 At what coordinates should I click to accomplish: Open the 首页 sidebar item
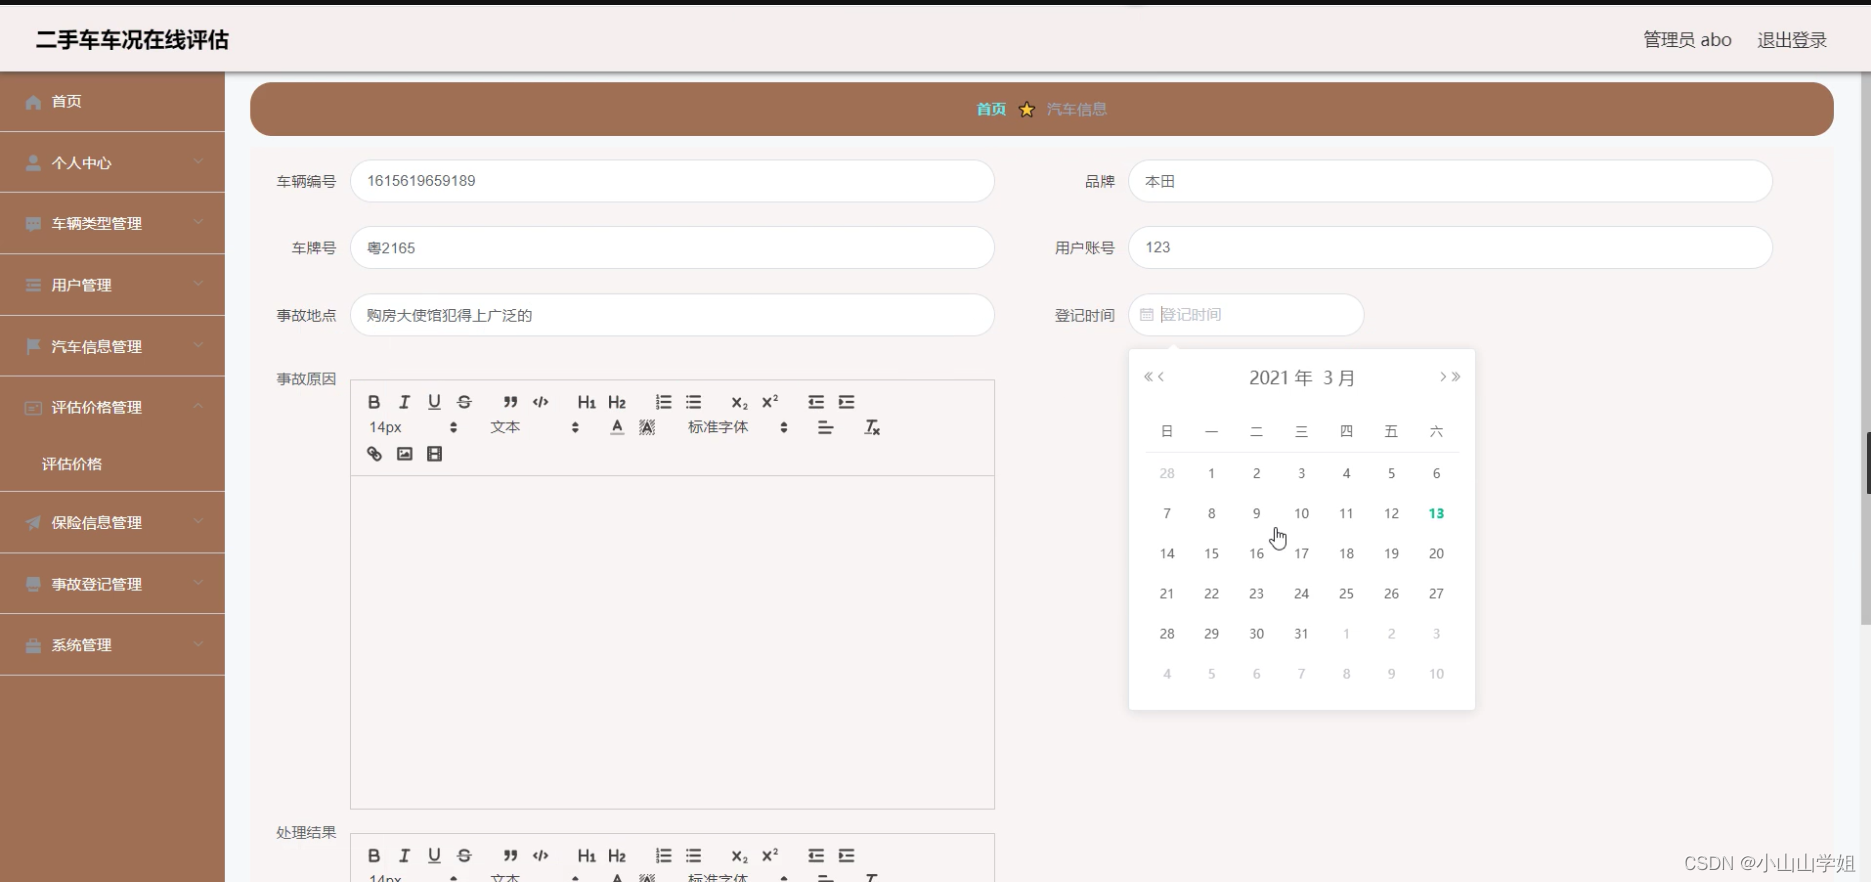coord(112,101)
